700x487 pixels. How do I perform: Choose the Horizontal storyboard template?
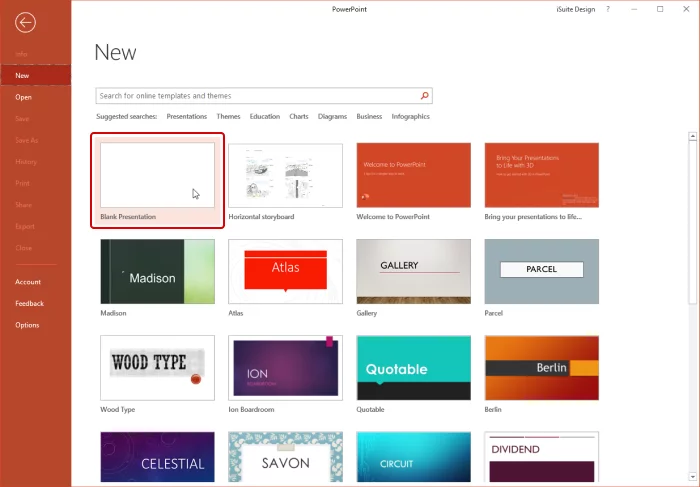point(286,175)
